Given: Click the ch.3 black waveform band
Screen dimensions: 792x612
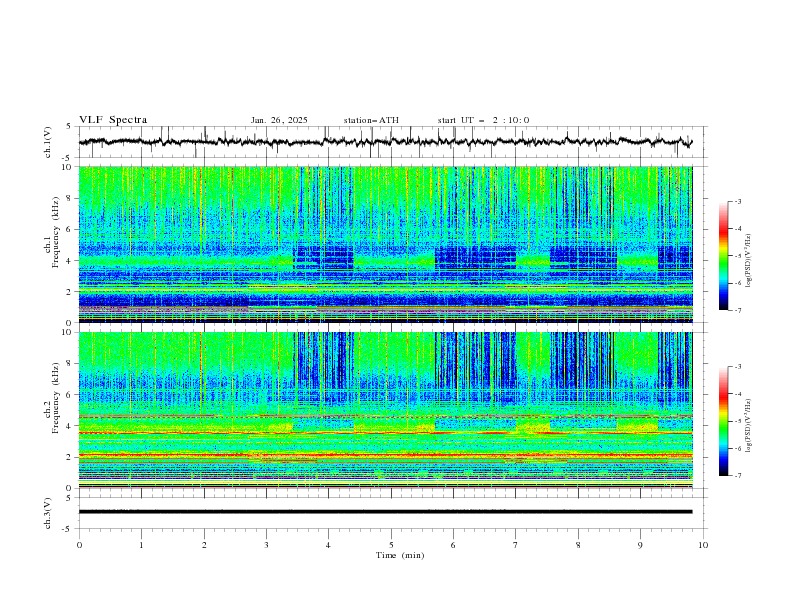Looking at the screenshot, I should [x=385, y=512].
